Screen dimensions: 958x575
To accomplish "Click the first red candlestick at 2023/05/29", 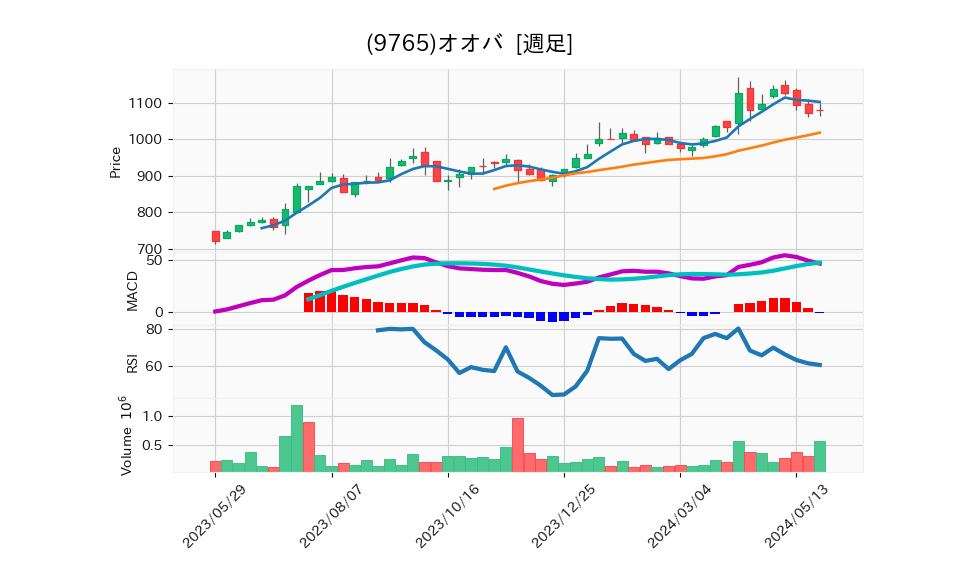I will coord(216,236).
